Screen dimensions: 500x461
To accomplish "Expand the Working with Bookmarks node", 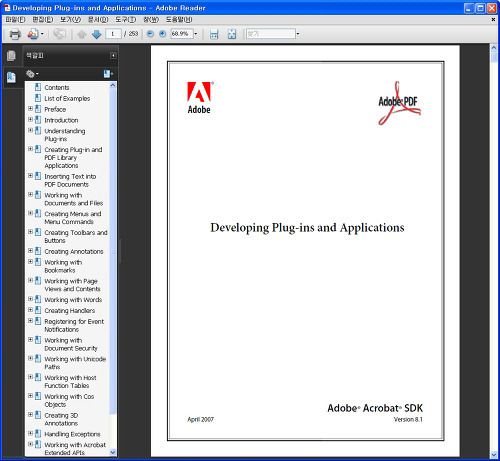I will (30, 262).
